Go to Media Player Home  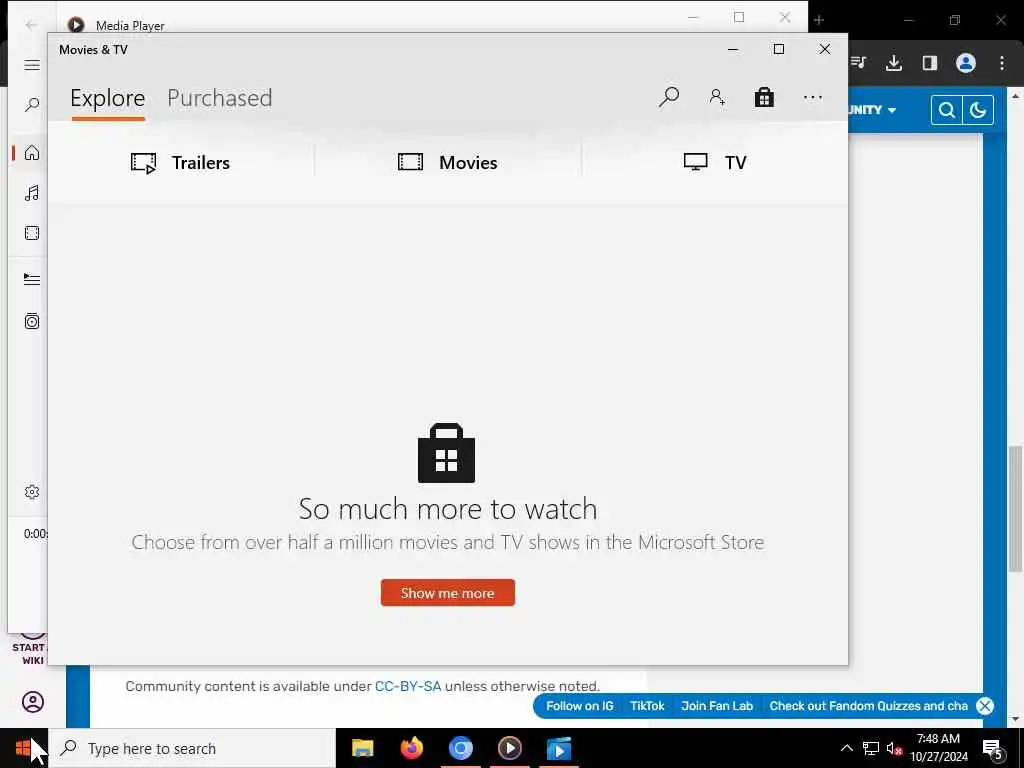(31, 153)
